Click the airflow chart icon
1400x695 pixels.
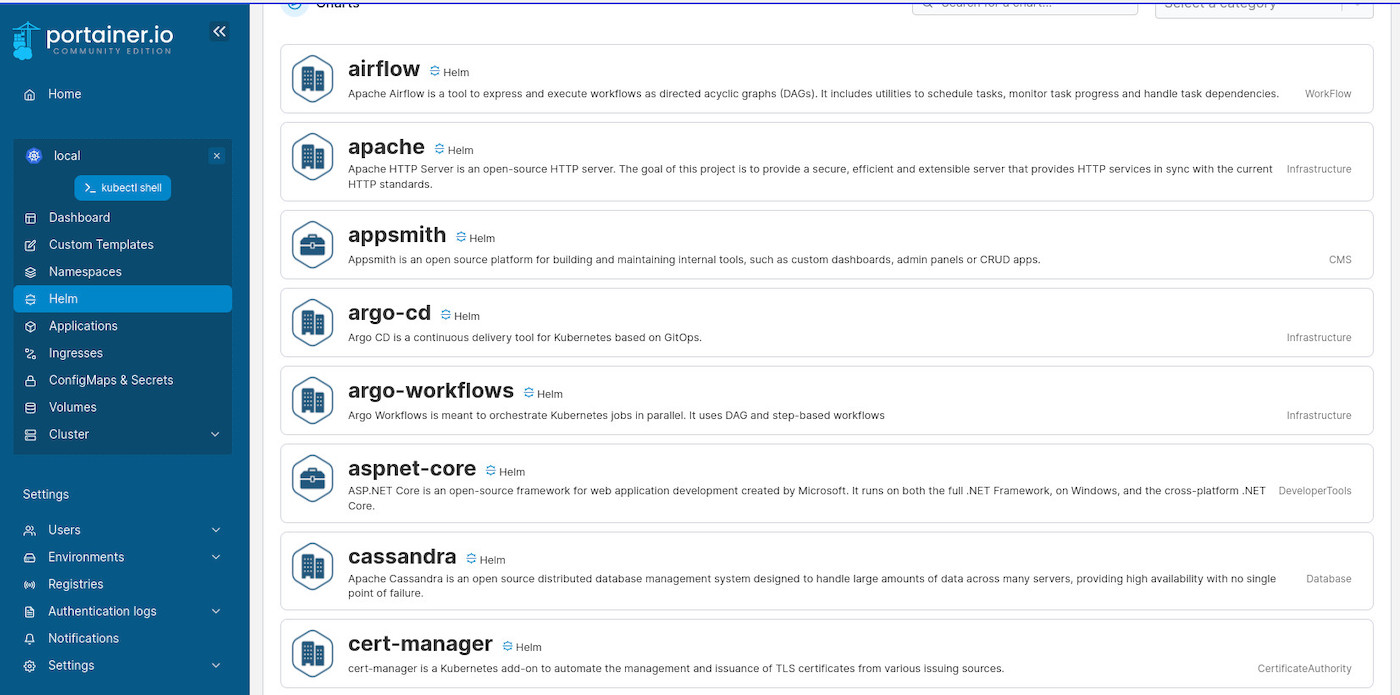[312, 78]
